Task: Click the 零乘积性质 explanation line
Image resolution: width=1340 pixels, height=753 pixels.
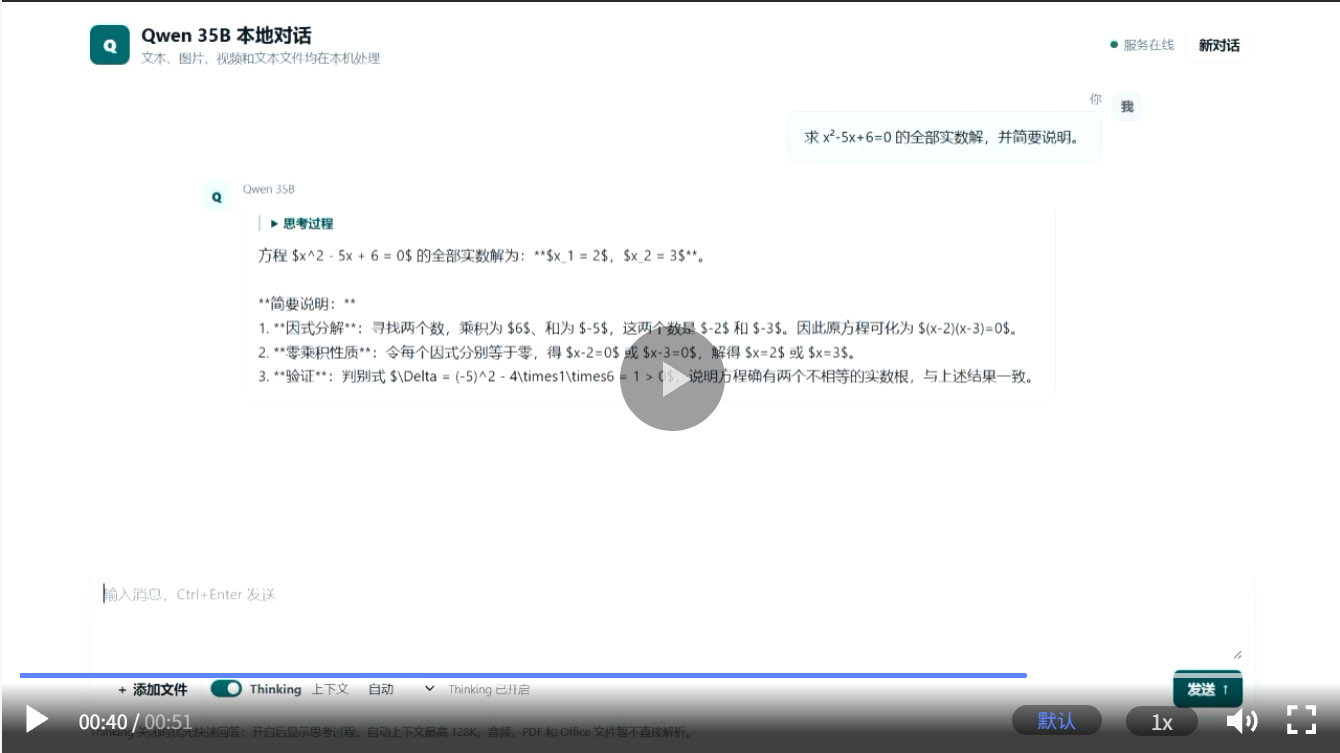Action: (x=556, y=352)
